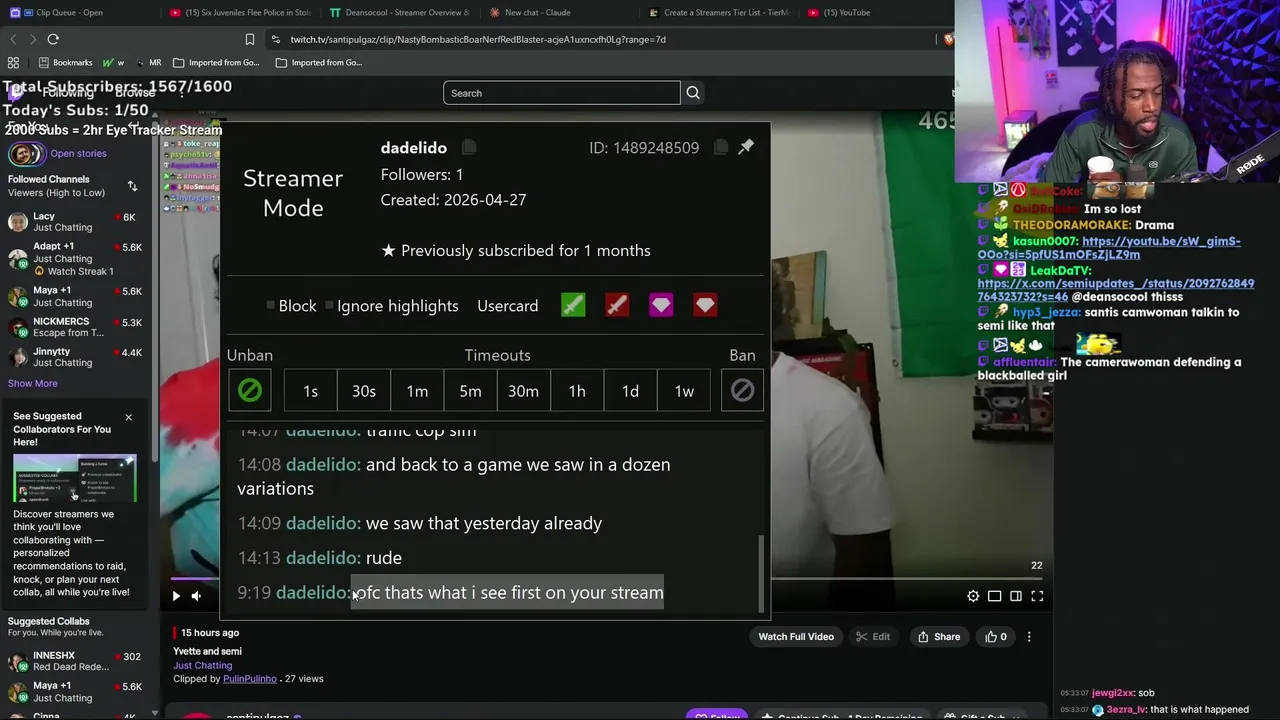Open Create a Streamers Tier List tab
The height and width of the screenshot is (720, 1280).
720,13
